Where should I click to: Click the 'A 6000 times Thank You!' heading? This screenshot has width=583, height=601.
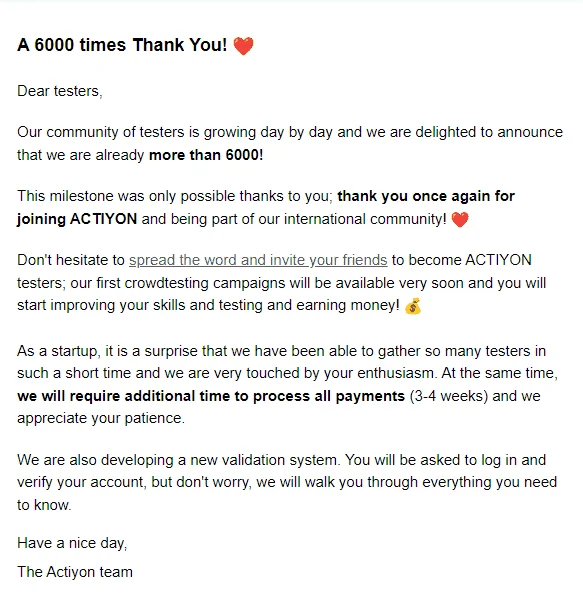click(122, 45)
